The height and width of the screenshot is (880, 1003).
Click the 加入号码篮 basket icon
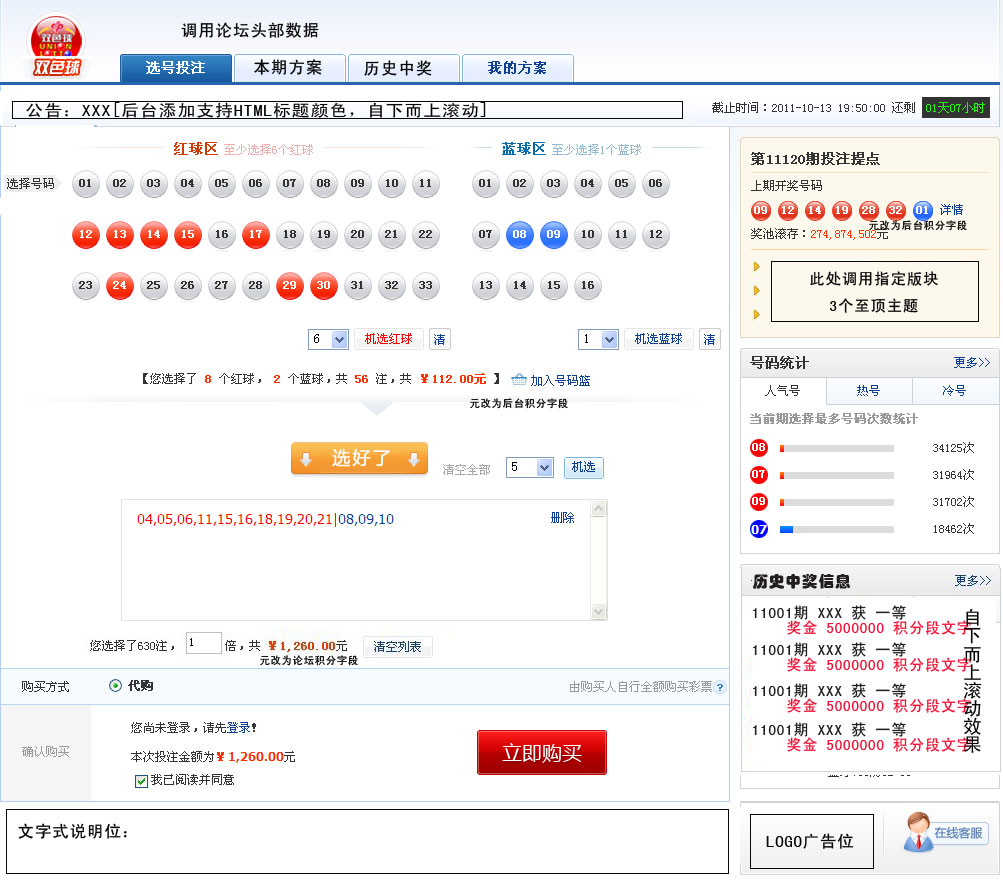click(x=519, y=380)
